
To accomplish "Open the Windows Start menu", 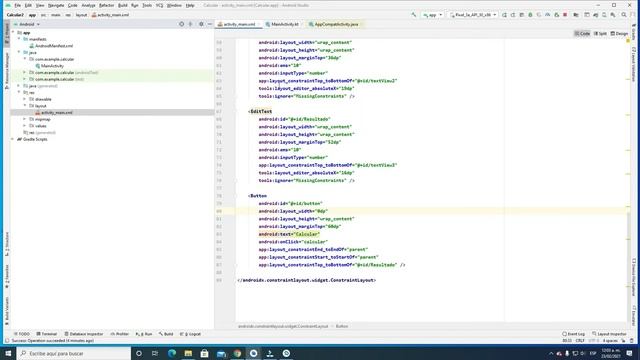I will point(8,353).
